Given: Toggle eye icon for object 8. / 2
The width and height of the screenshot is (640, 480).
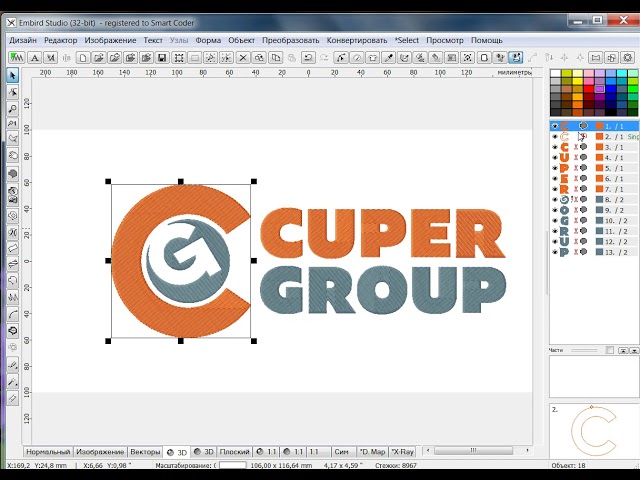Looking at the screenshot, I should tap(555, 200).
